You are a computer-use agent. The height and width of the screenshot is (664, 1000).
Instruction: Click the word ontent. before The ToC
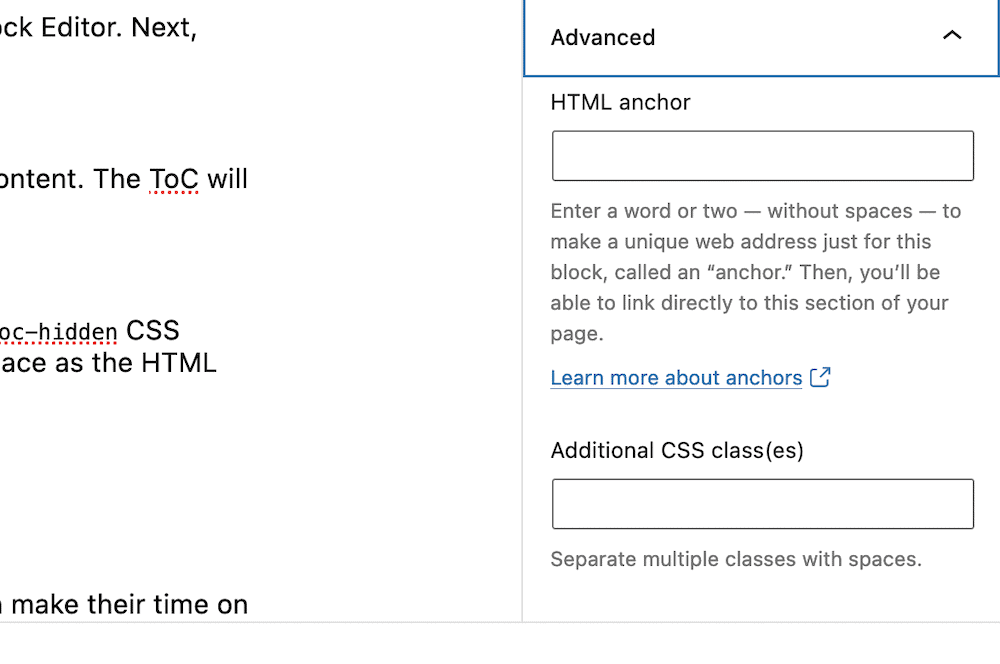click(42, 179)
